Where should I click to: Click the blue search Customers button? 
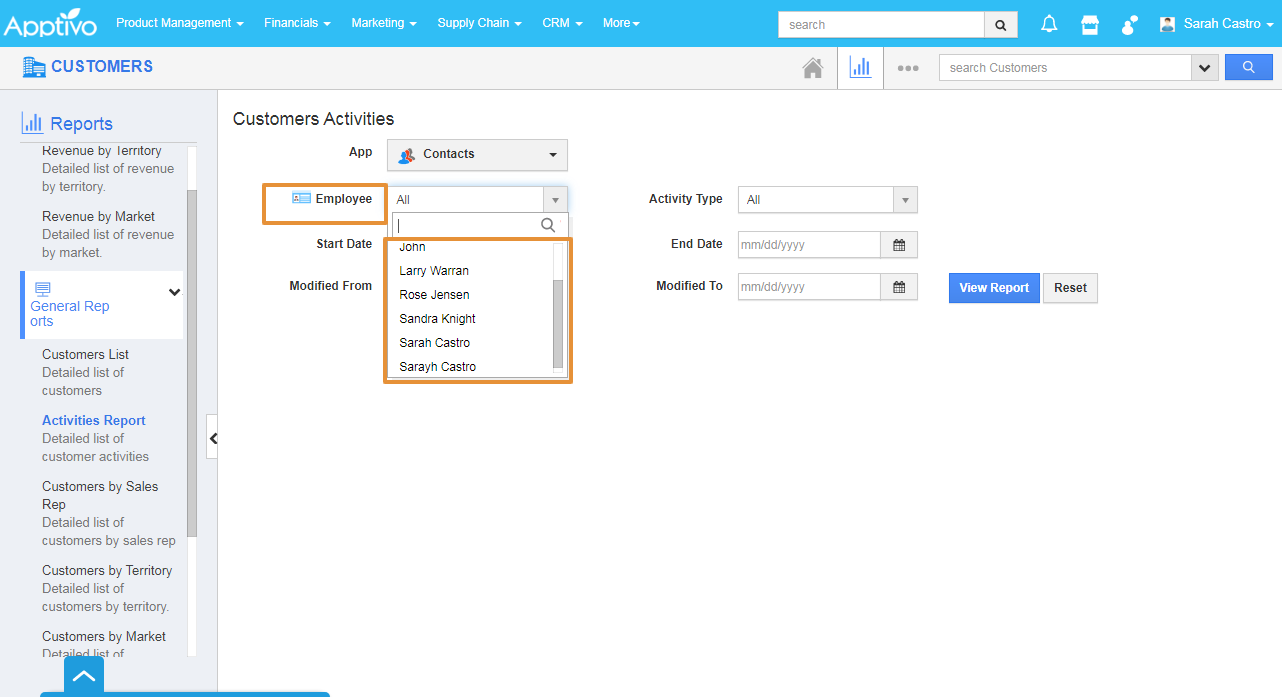pos(1248,68)
